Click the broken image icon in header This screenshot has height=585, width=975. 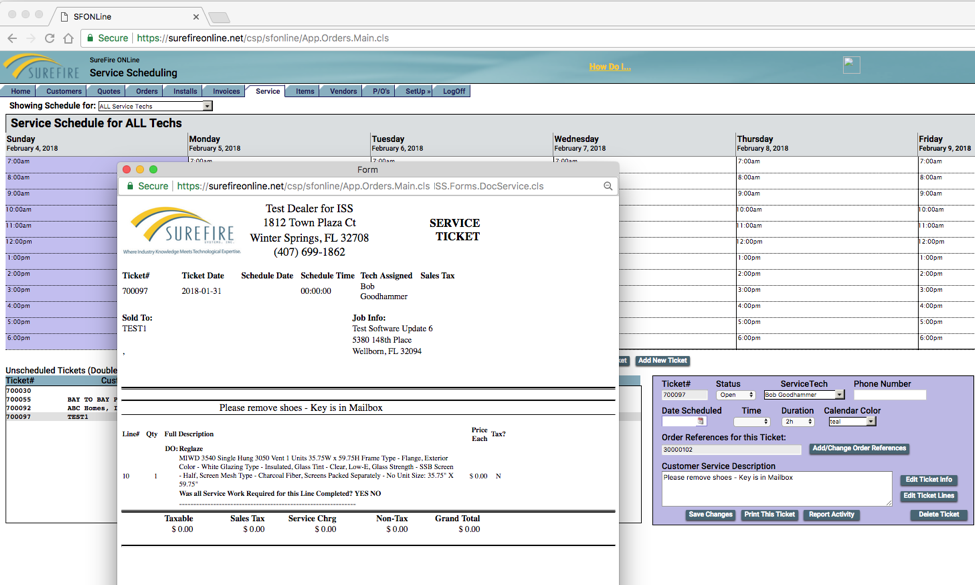851,65
